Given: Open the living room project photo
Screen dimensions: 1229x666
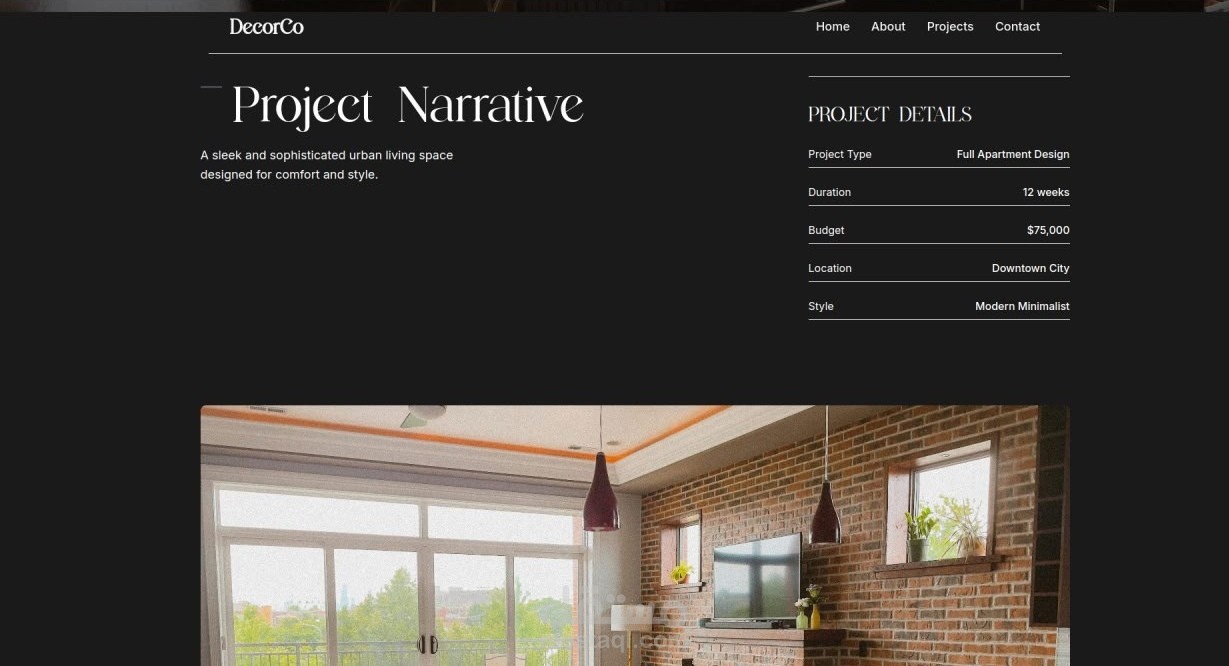Looking at the screenshot, I should [635, 535].
